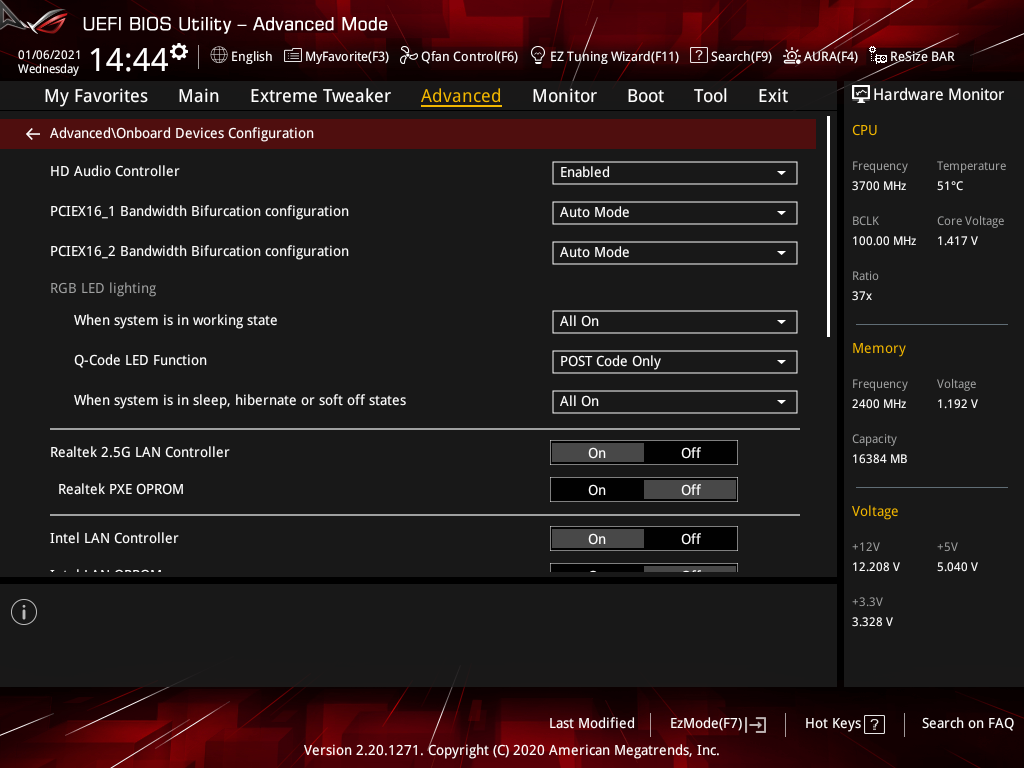
Task: Open PCIEX16_1 Bandwidth Bifurcation dropdown
Action: click(x=675, y=213)
